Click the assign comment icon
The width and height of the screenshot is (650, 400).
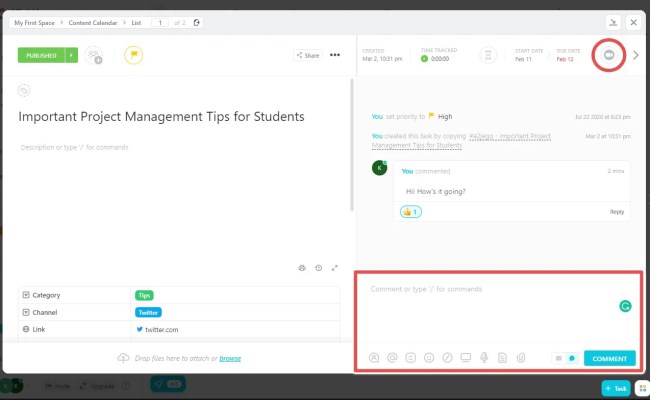point(374,358)
